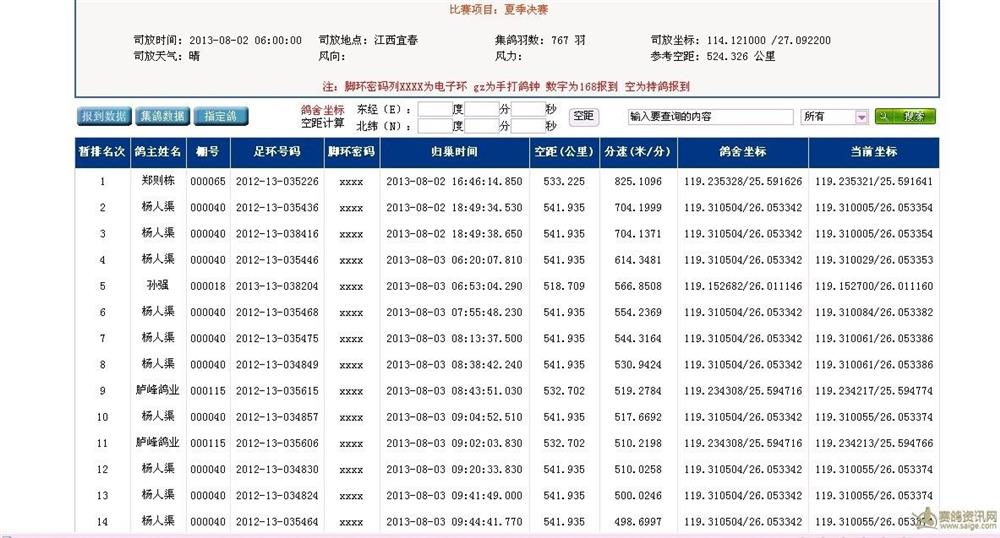Select speed value 500.0246
1000x538 pixels.
[638, 495]
